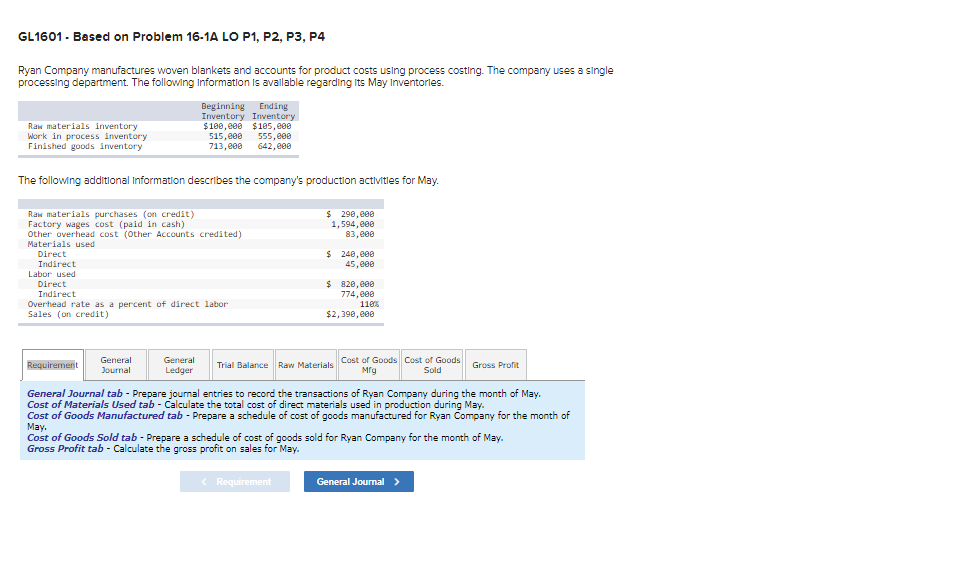The image size is (955, 561).
Task: Click the 110% overhead rate value
Action: 369,304
